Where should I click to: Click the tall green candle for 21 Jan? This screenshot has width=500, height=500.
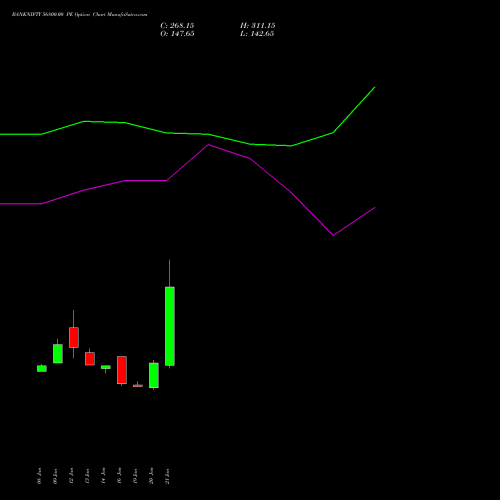170,326
